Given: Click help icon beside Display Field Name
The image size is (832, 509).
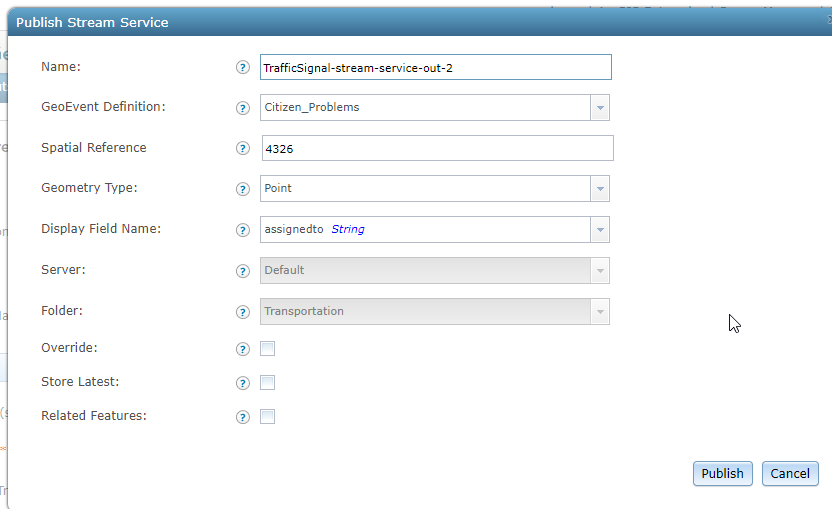Looking at the screenshot, I should coord(242,230).
